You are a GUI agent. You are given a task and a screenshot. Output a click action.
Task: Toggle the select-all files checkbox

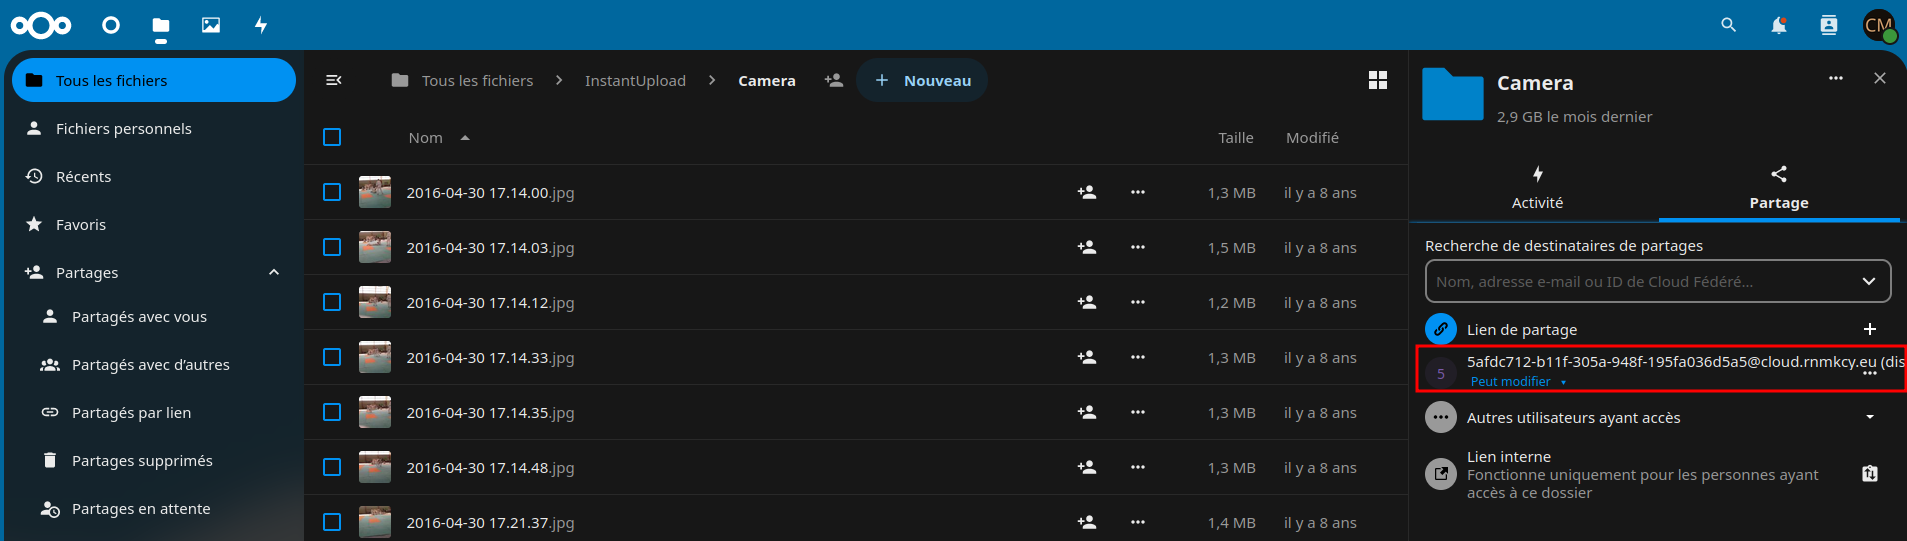pos(332,137)
